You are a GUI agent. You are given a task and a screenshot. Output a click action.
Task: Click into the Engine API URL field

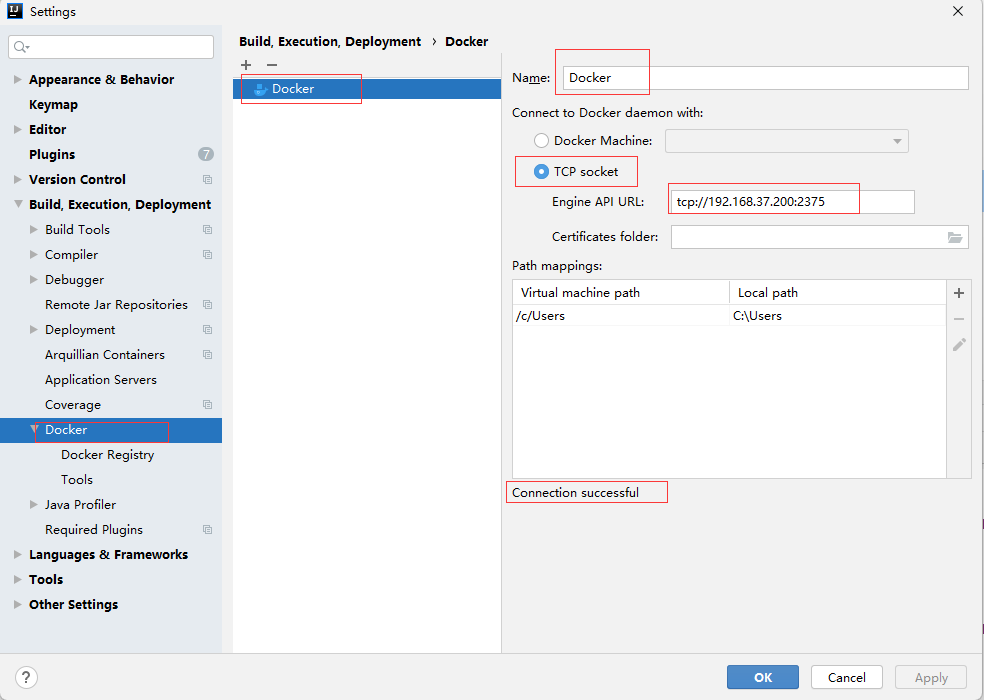pos(793,202)
